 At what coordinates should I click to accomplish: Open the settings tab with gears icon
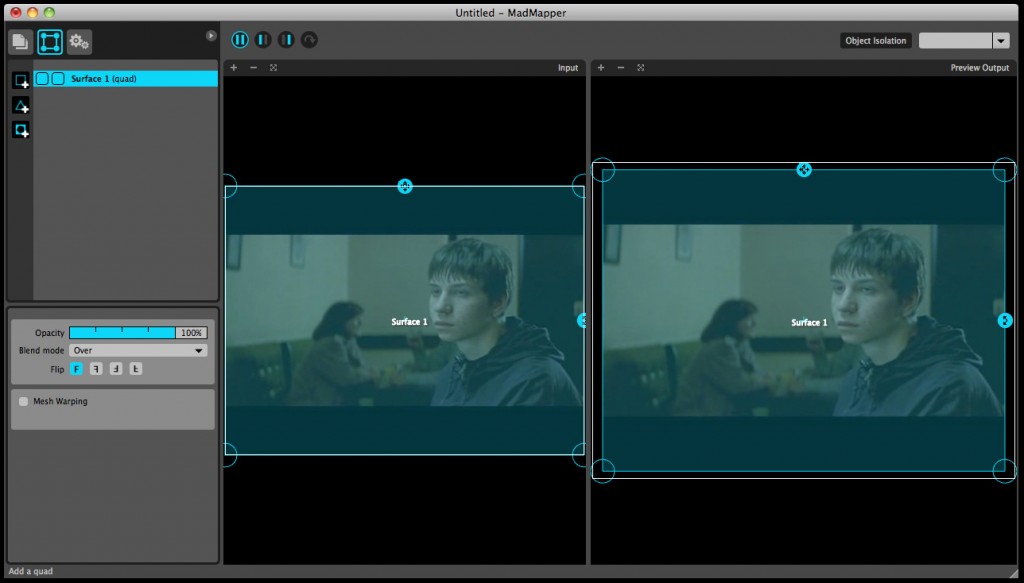pos(80,42)
